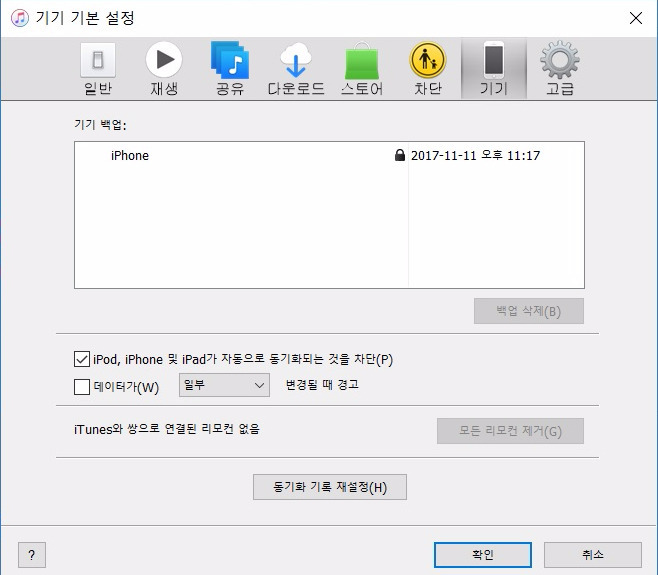658x575 pixels.
Task: Open the 고급 (Advanced) preferences tab
Action: click(x=560, y=69)
